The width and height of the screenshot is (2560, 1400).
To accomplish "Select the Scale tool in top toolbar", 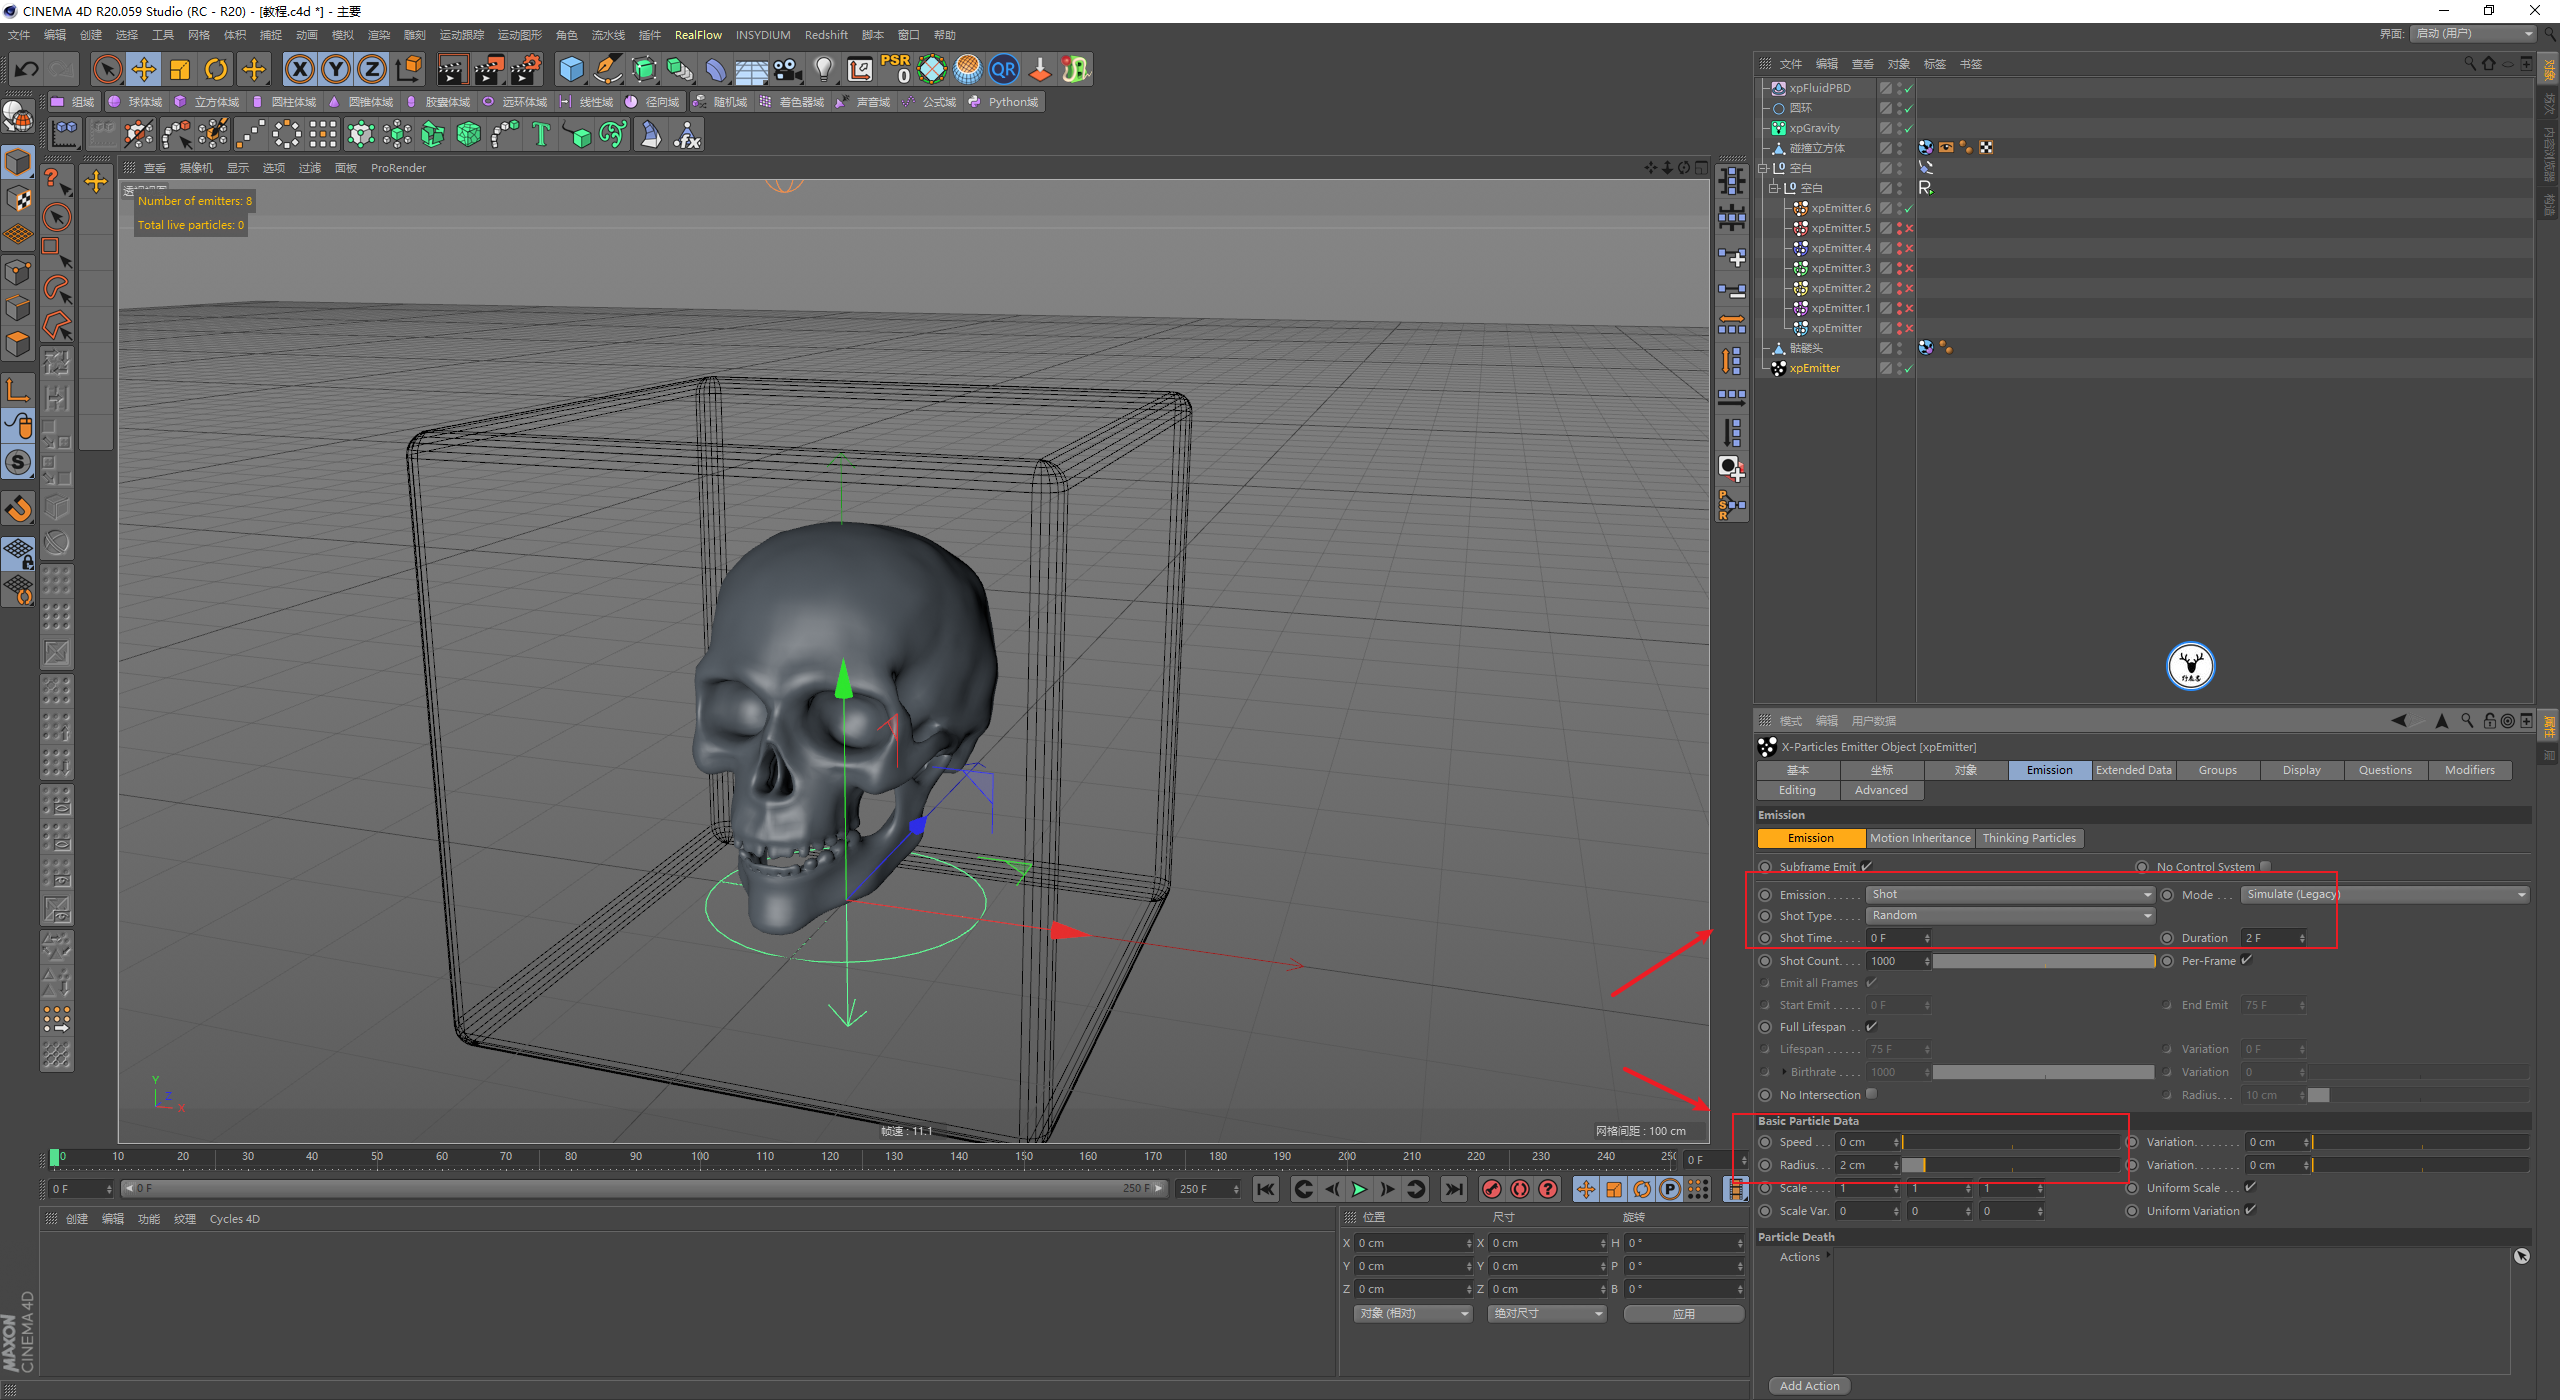I will pos(180,69).
